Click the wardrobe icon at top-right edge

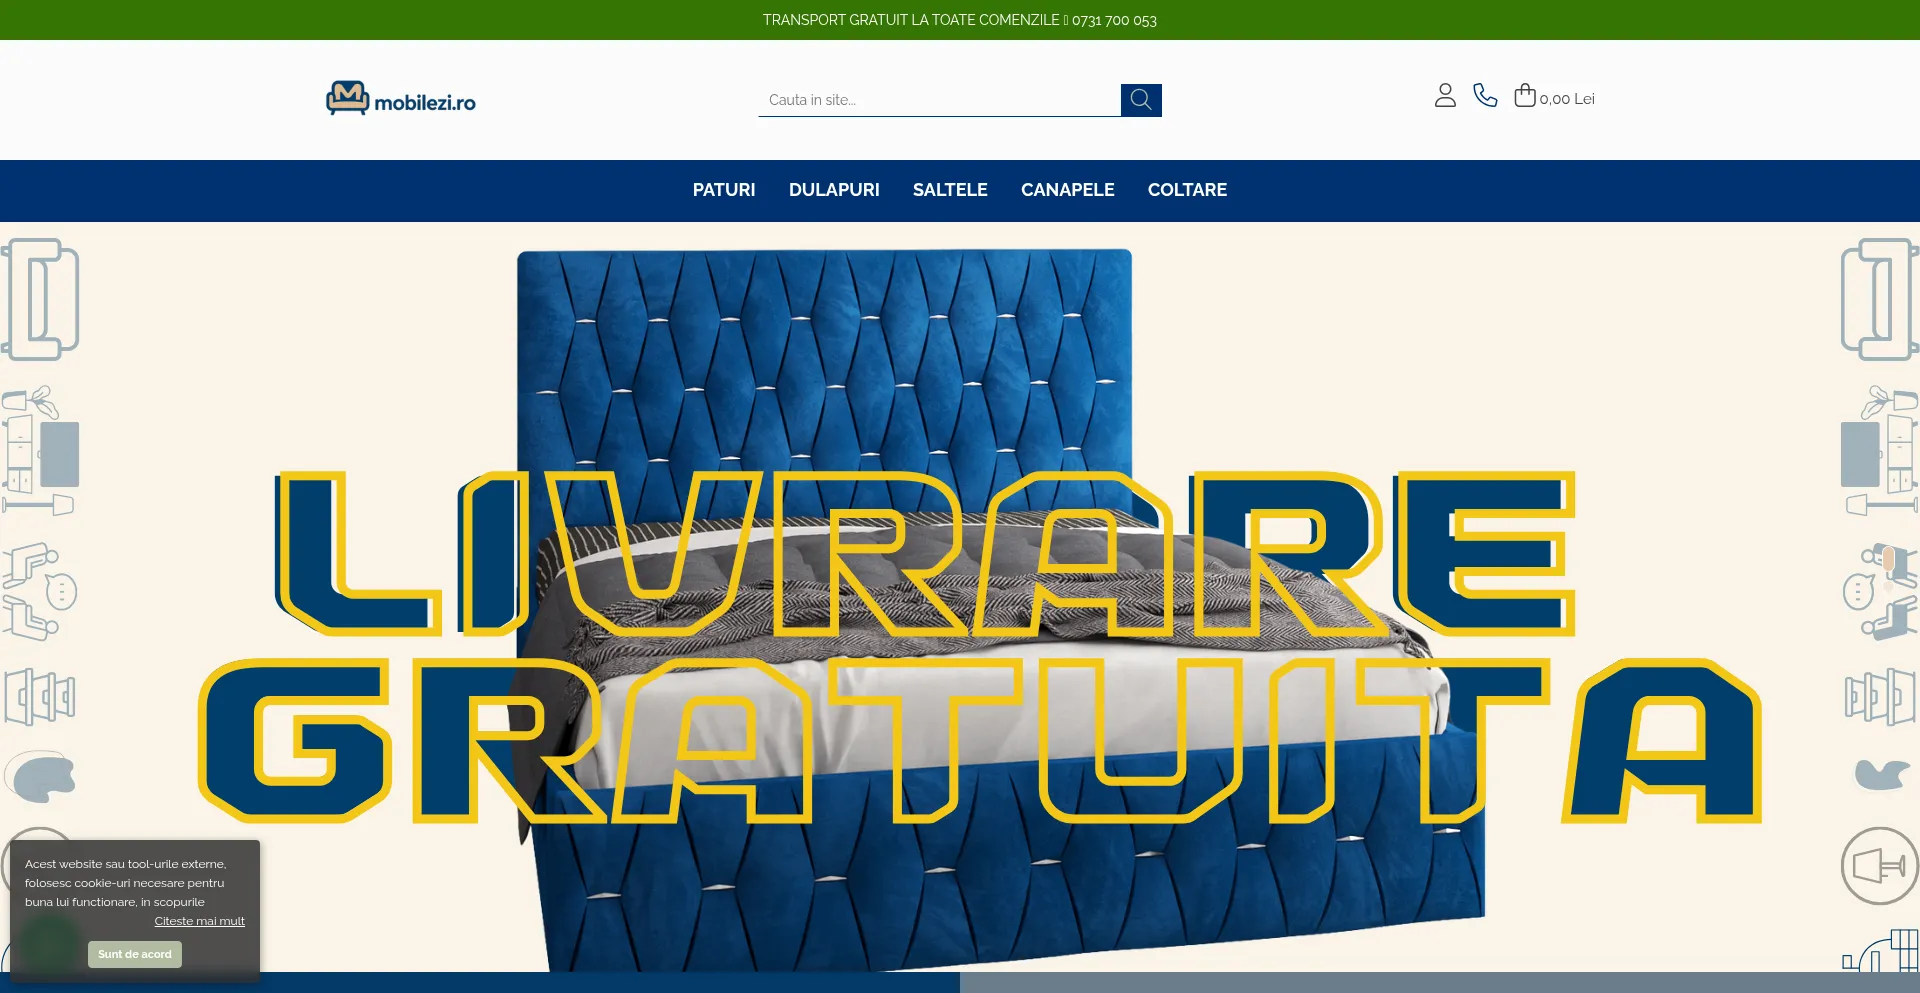pos(1878,300)
